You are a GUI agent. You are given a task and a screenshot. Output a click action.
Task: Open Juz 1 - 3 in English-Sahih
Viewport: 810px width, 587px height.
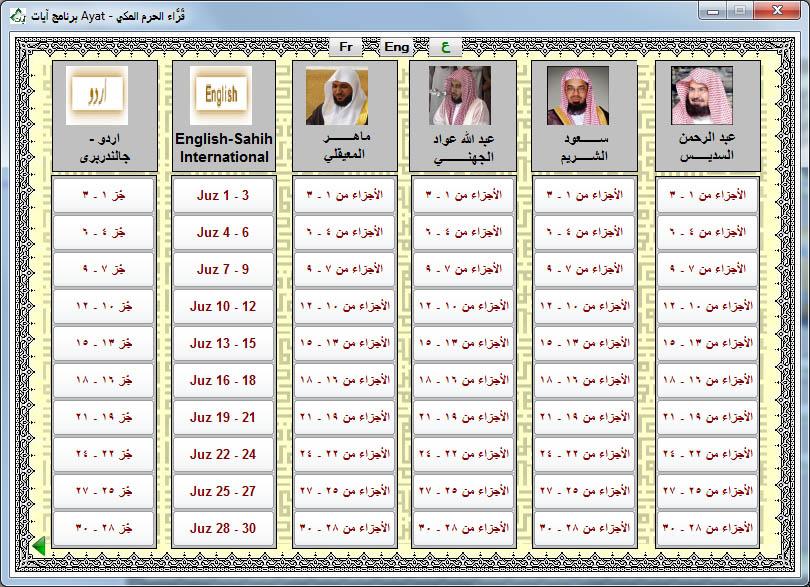click(x=223, y=196)
